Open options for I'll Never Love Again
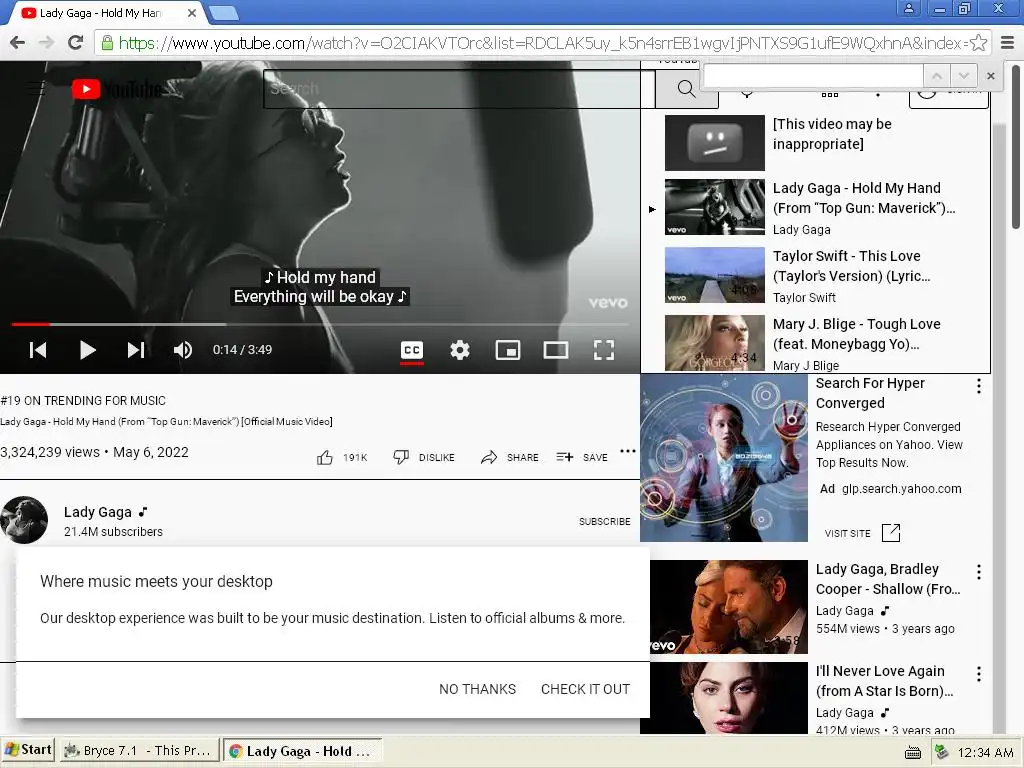Image resolution: width=1024 pixels, height=768 pixels. click(x=978, y=674)
